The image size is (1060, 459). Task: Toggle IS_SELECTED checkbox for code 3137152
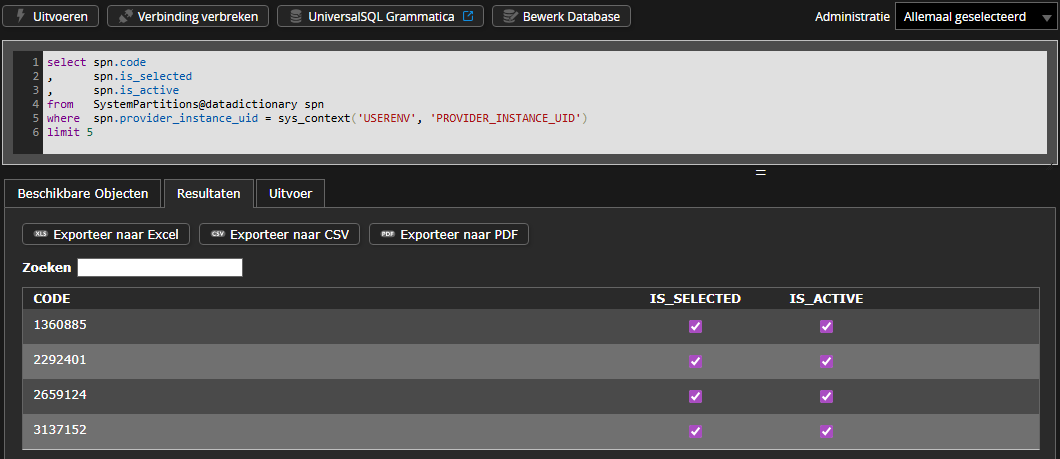696,431
